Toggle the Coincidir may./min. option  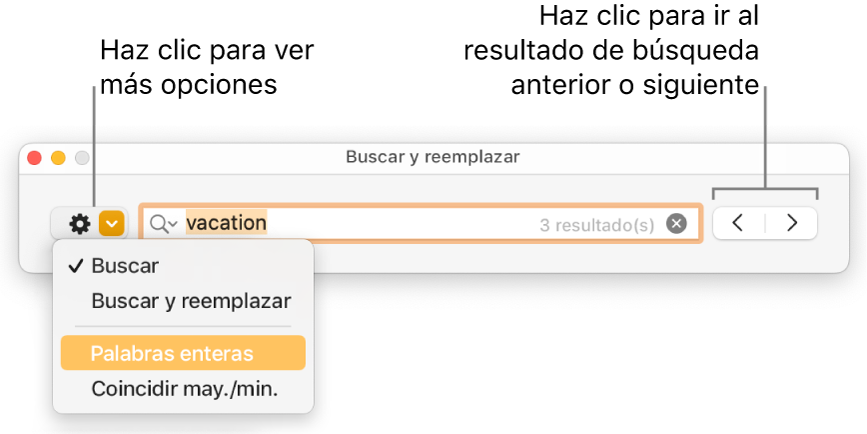[x=184, y=388]
